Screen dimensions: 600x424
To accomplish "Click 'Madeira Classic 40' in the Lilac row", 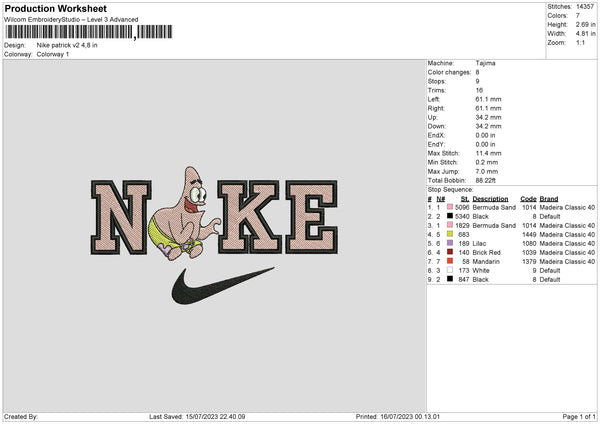I will (x=567, y=243).
